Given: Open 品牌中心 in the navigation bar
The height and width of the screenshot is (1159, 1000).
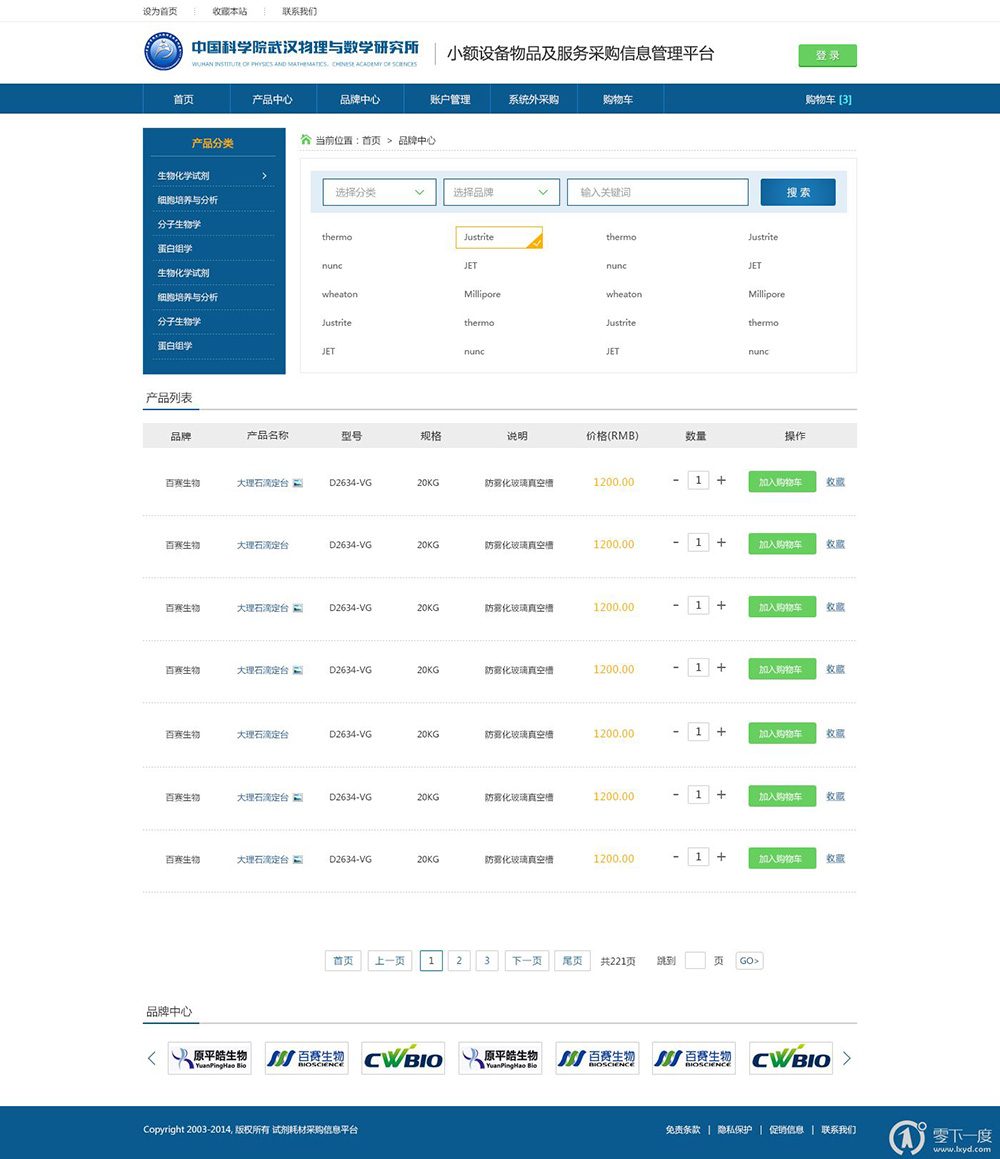Looking at the screenshot, I should pos(360,99).
